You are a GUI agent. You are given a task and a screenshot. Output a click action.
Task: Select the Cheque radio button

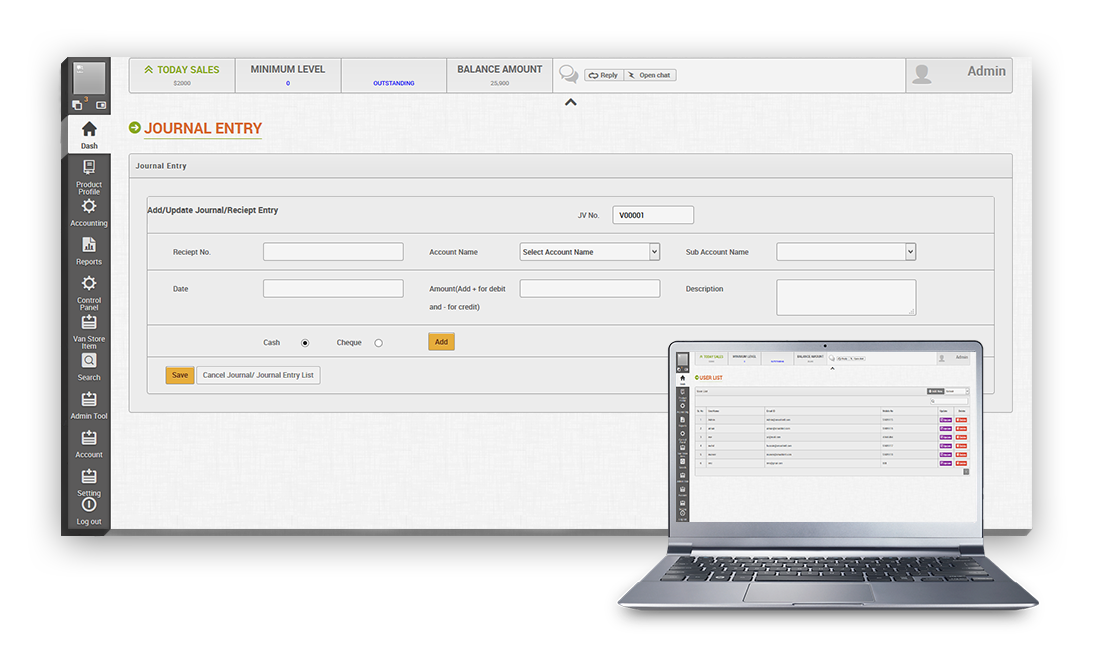coord(378,343)
